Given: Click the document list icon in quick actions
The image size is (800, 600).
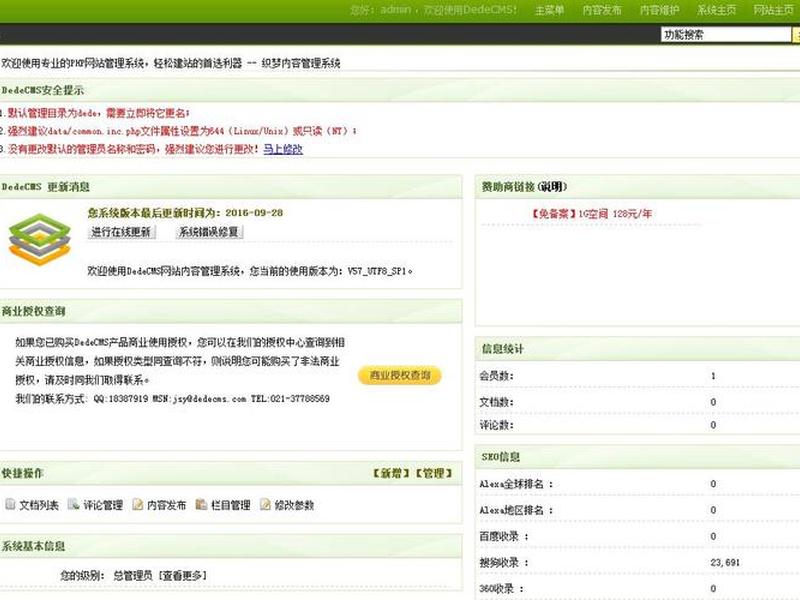Looking at the screenshot, I should pyautogui.click(x=10, y=505).
